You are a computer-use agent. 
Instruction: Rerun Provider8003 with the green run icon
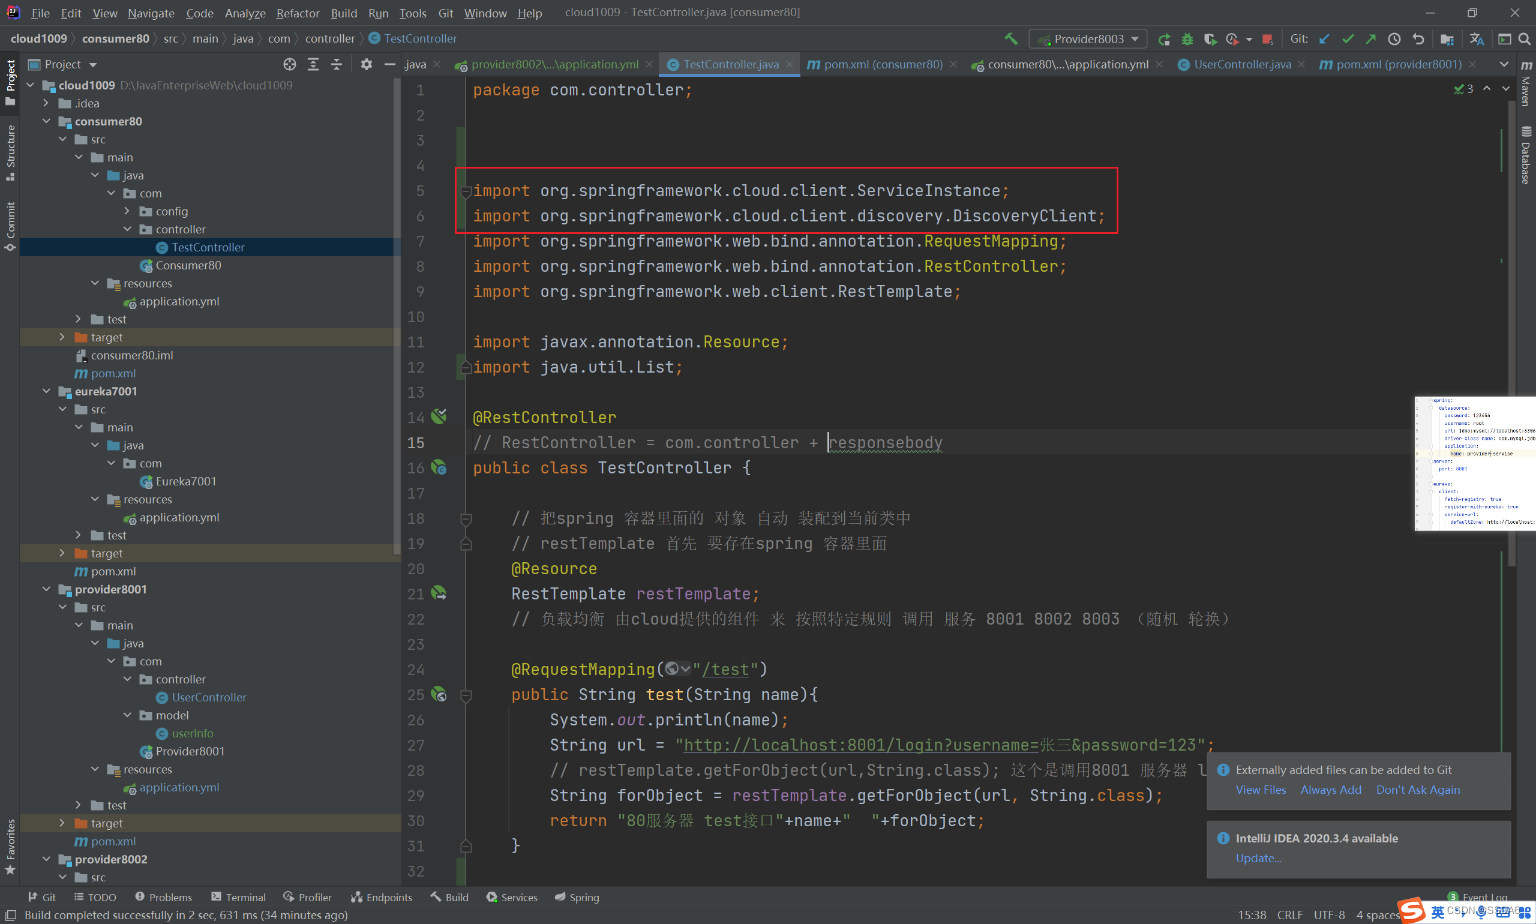click(1164, 39)
